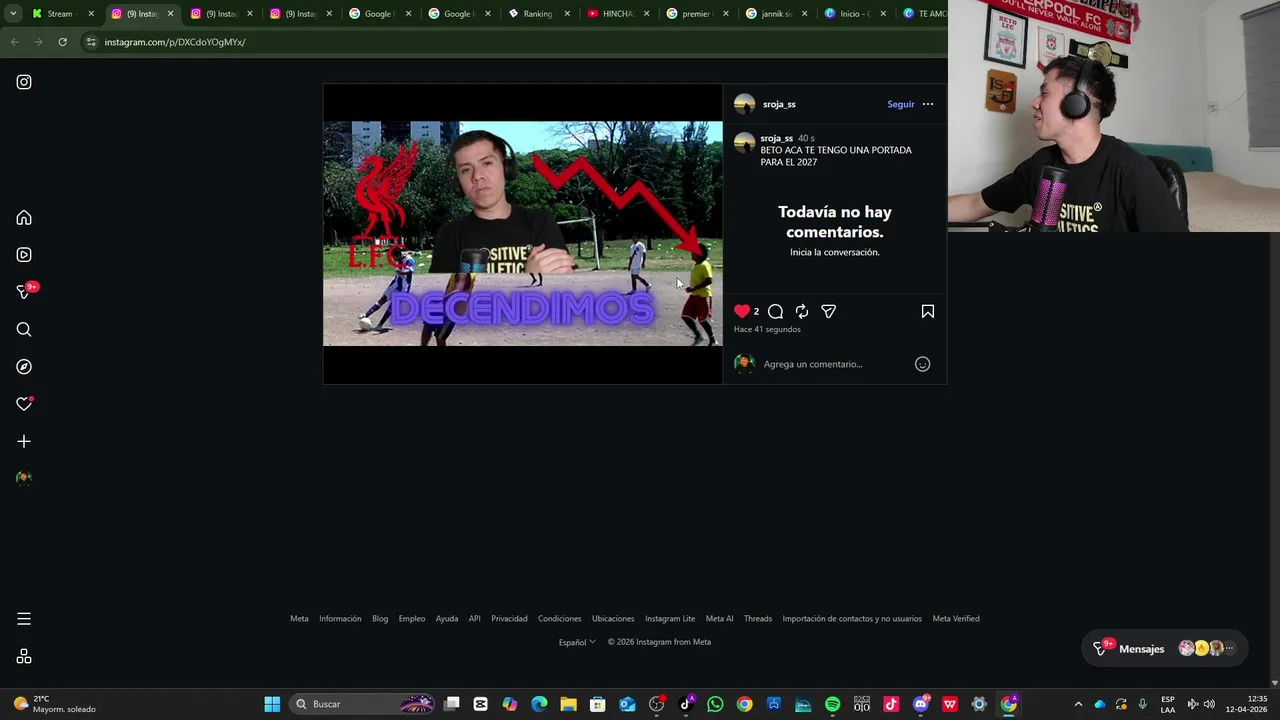Image resolution: width=1280 pixels, height=720 pixels.
Task: Open Microsoft Edge from the taskbar
Action: [539, 704]
